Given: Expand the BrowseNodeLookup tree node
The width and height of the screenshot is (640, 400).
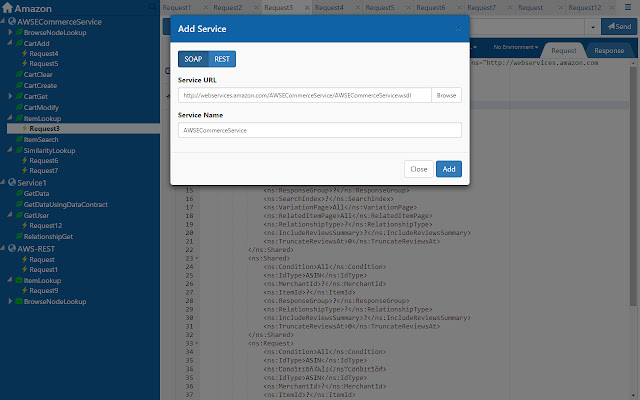Looking at the screenshot, I should point(10,33).
